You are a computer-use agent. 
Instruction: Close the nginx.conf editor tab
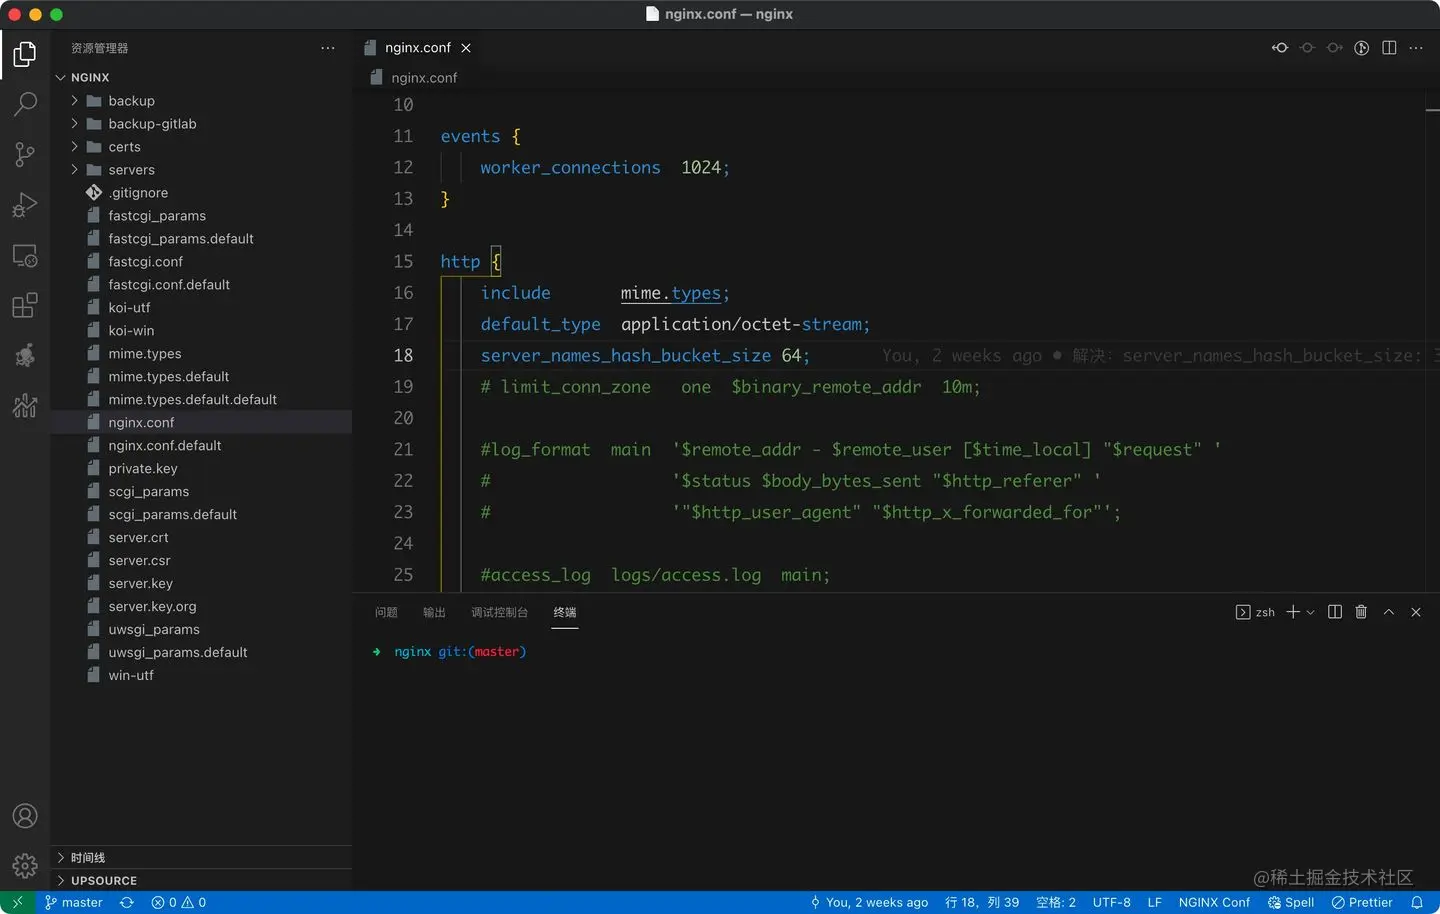(x=466, y=48)
